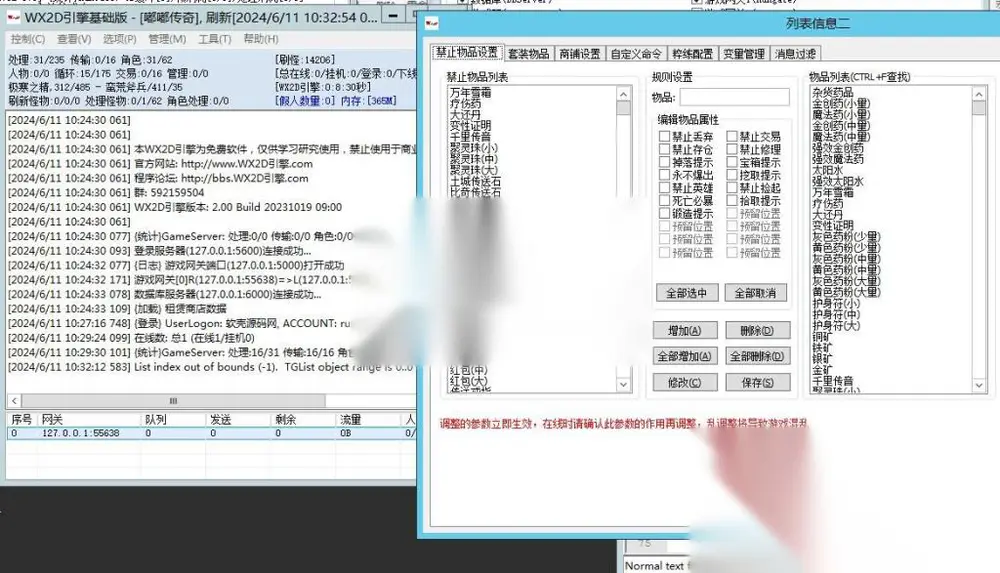The height and width of the screenshot is (573, 1000).
Task: Click the 修改(C) button
Action: pos(685,382)
